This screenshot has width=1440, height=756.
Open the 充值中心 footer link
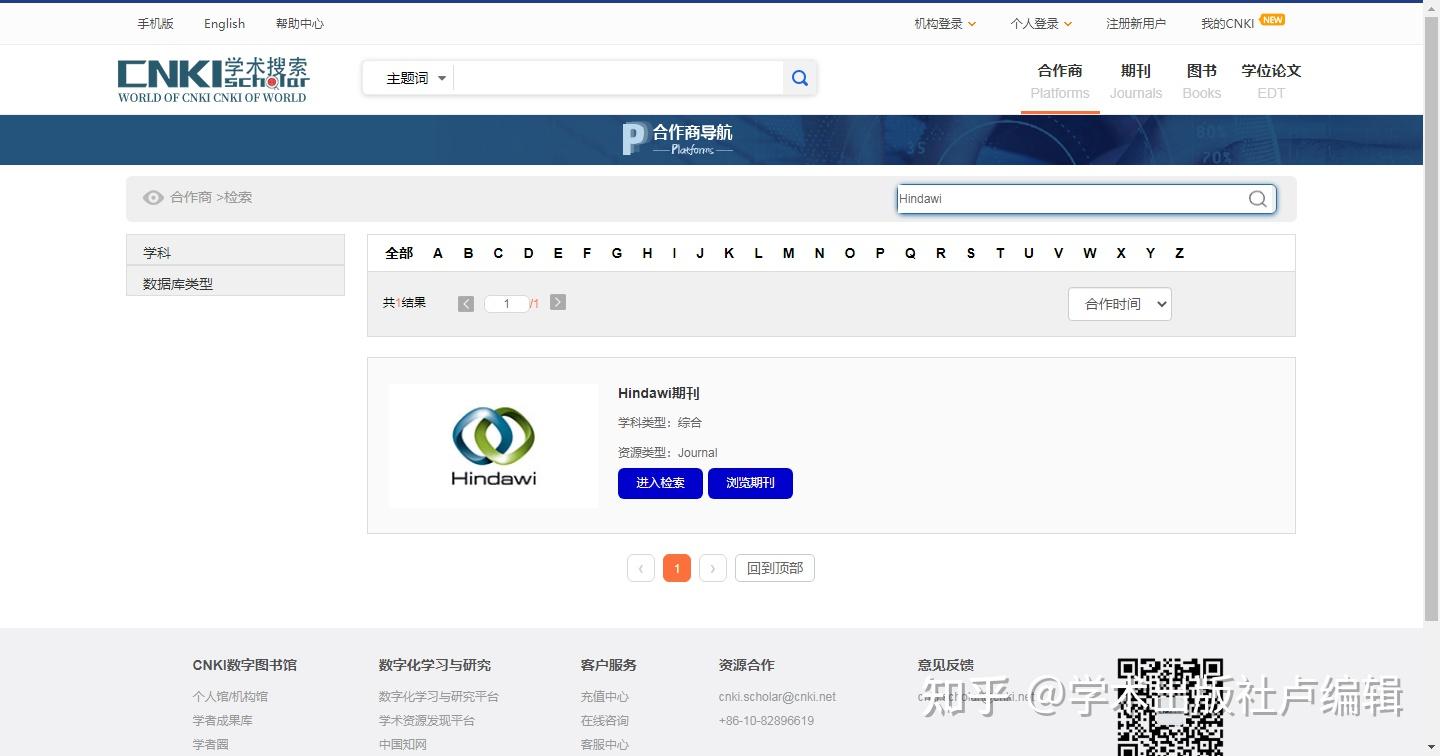click(605, 696)
